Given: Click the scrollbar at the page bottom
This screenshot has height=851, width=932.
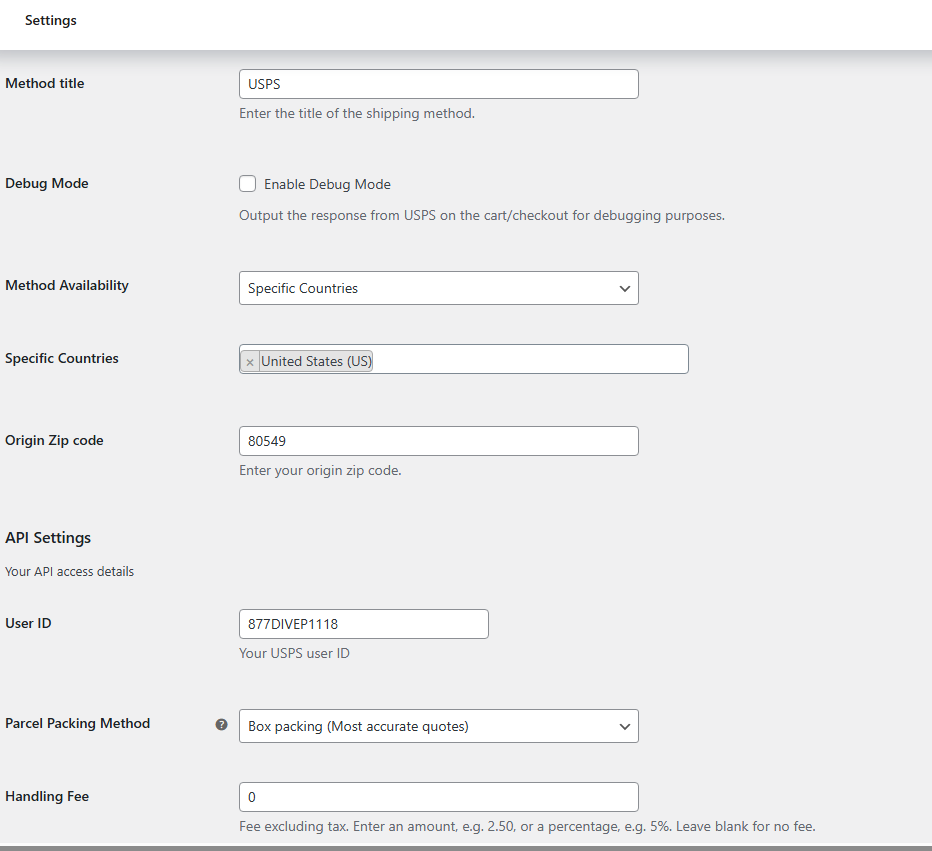Looking at the screenshot, I should pyautogui.click(x=466, y=847).
